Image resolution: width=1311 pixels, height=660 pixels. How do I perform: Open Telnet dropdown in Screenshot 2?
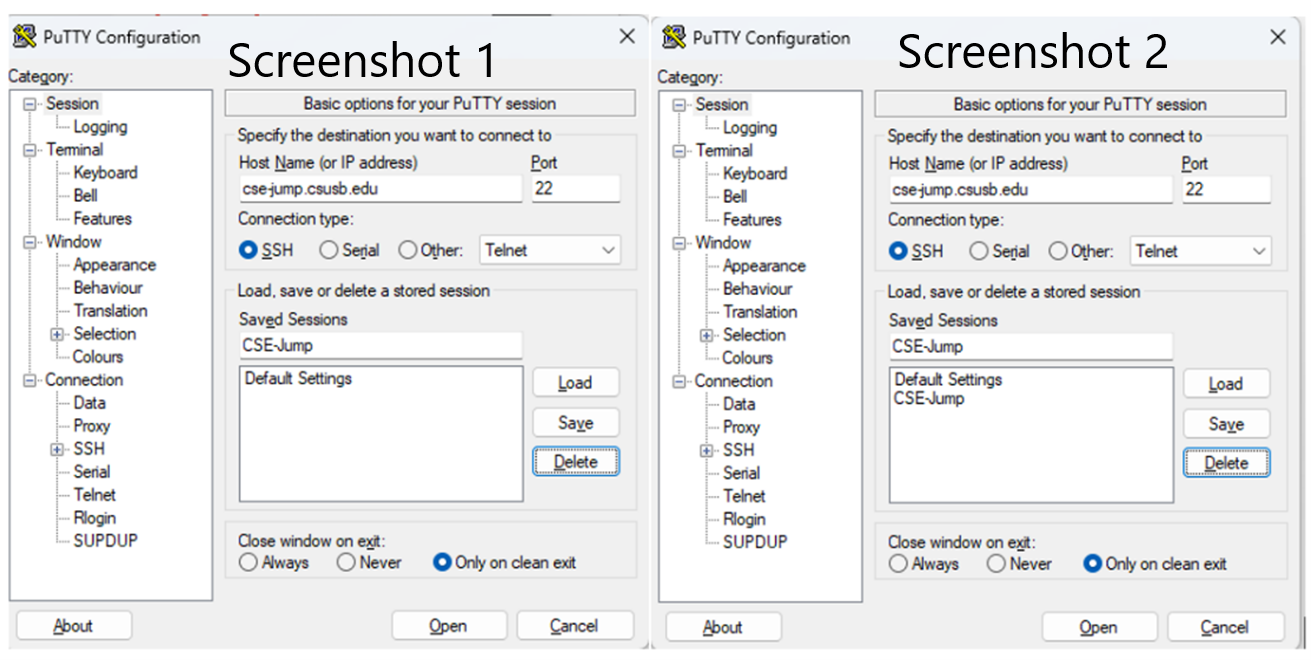pyautogui.click(x=1200, y=252)
